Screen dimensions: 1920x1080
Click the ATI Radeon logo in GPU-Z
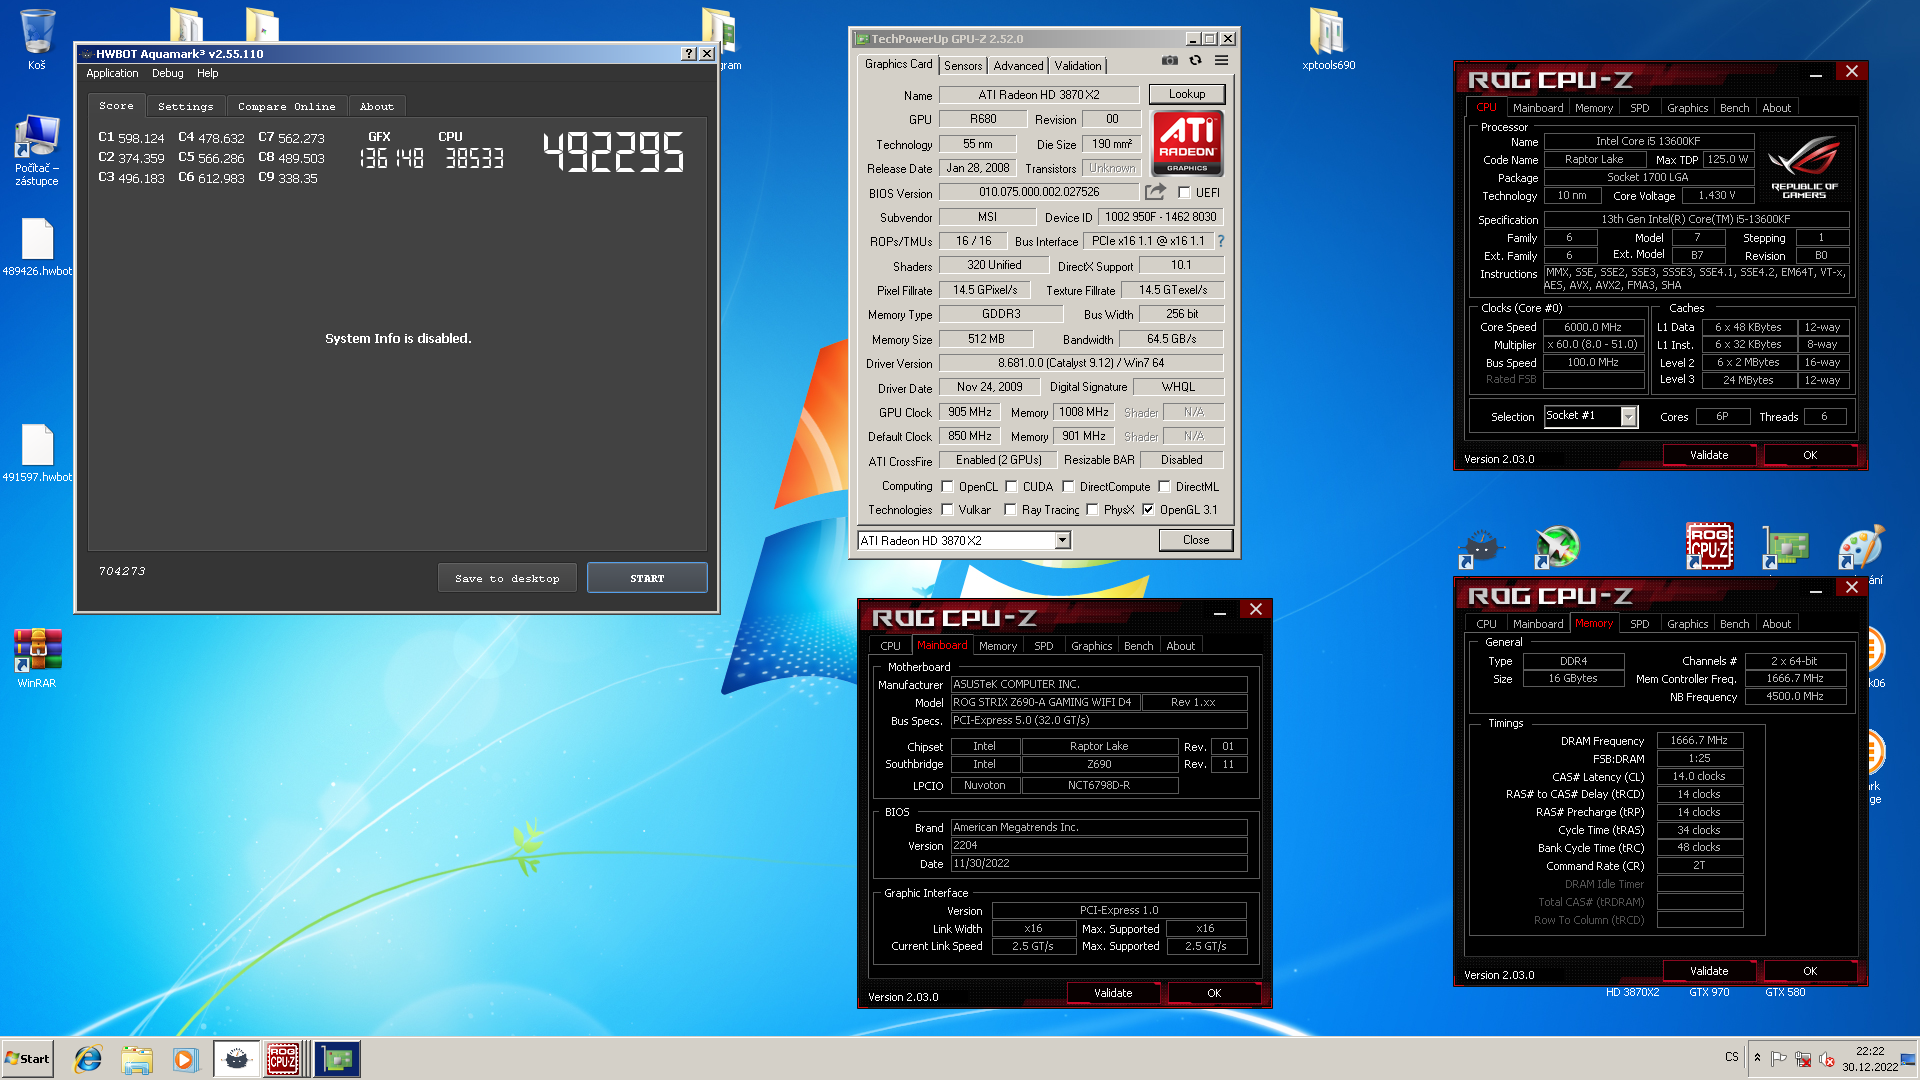(x=1187, y=143)
